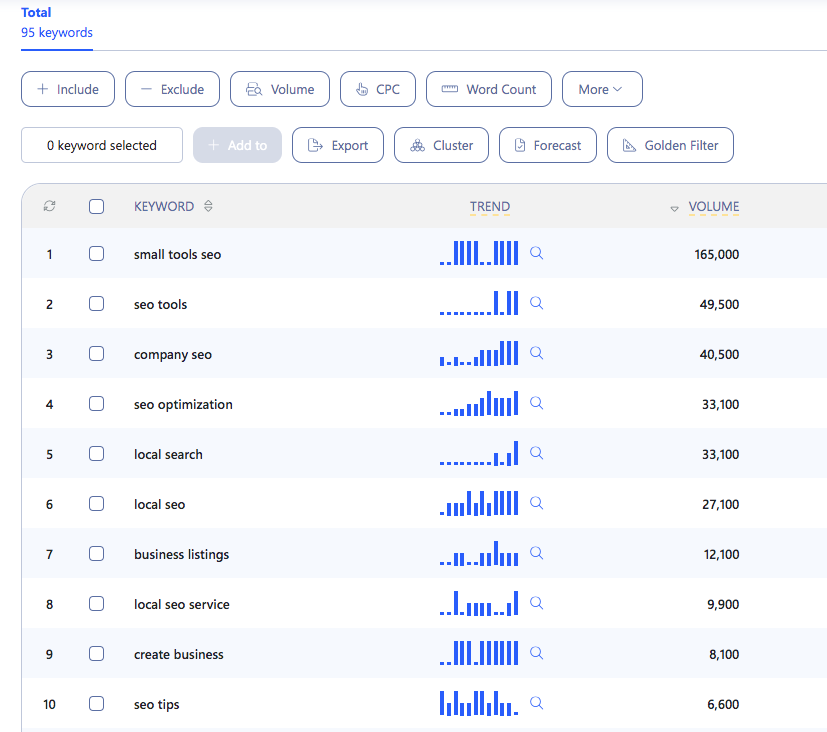
Task: Click volume value 12,100
Action: (x=722, y=554)
